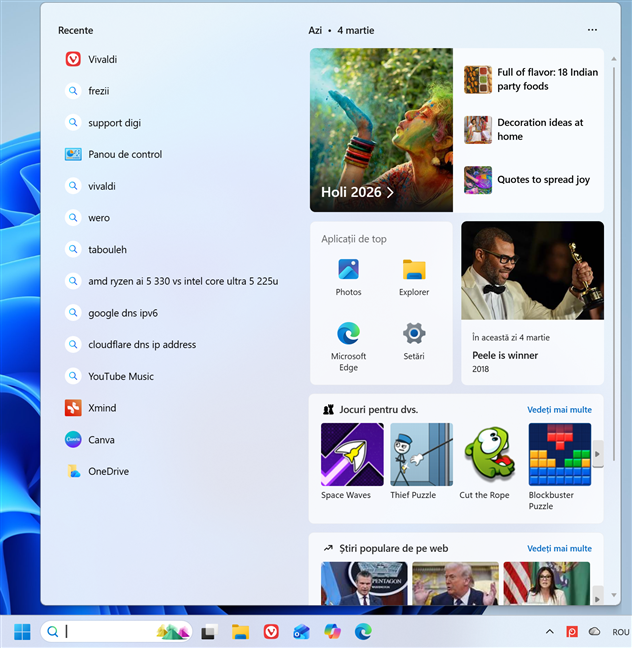This screenshot has height=648, width=632.
Task: Open OneDrive from recent items
Action: (x=107, y=472)
